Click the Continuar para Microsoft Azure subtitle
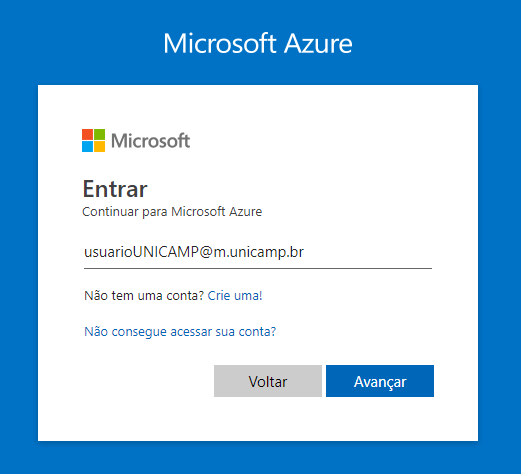521x474 pixels. pos(172,212)
